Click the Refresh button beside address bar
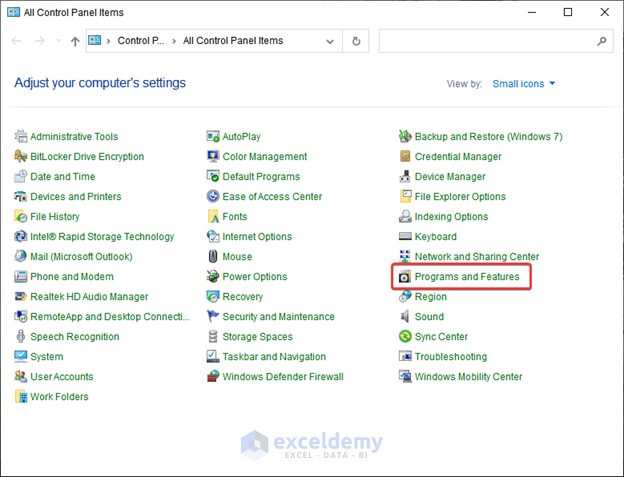 357,42
